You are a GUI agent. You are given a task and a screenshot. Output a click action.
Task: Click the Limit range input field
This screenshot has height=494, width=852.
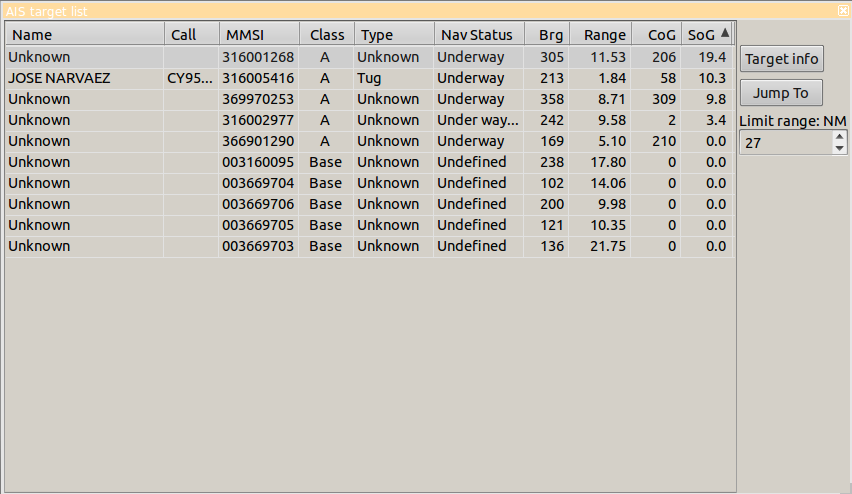[x=785, y=143]
